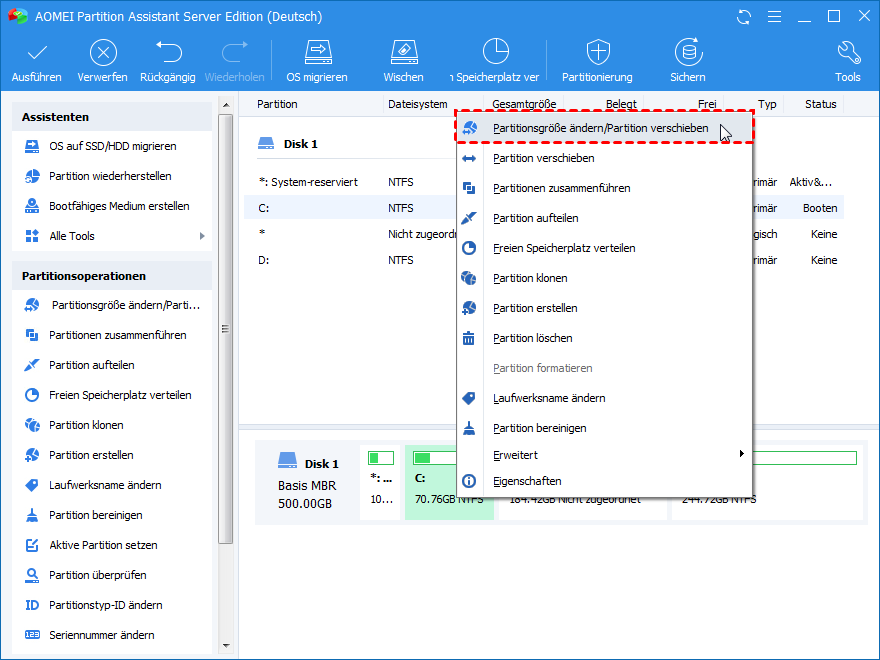Choose Partition klonen from context menu
This screenshot has width=880, height=660.
click(604, 278)
